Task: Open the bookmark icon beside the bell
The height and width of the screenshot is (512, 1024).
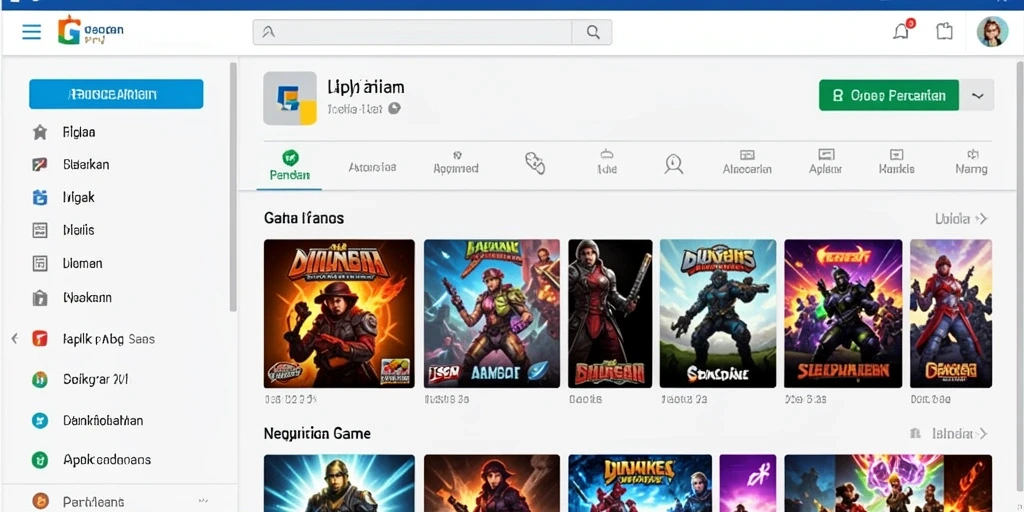Action: pos(944,31)
